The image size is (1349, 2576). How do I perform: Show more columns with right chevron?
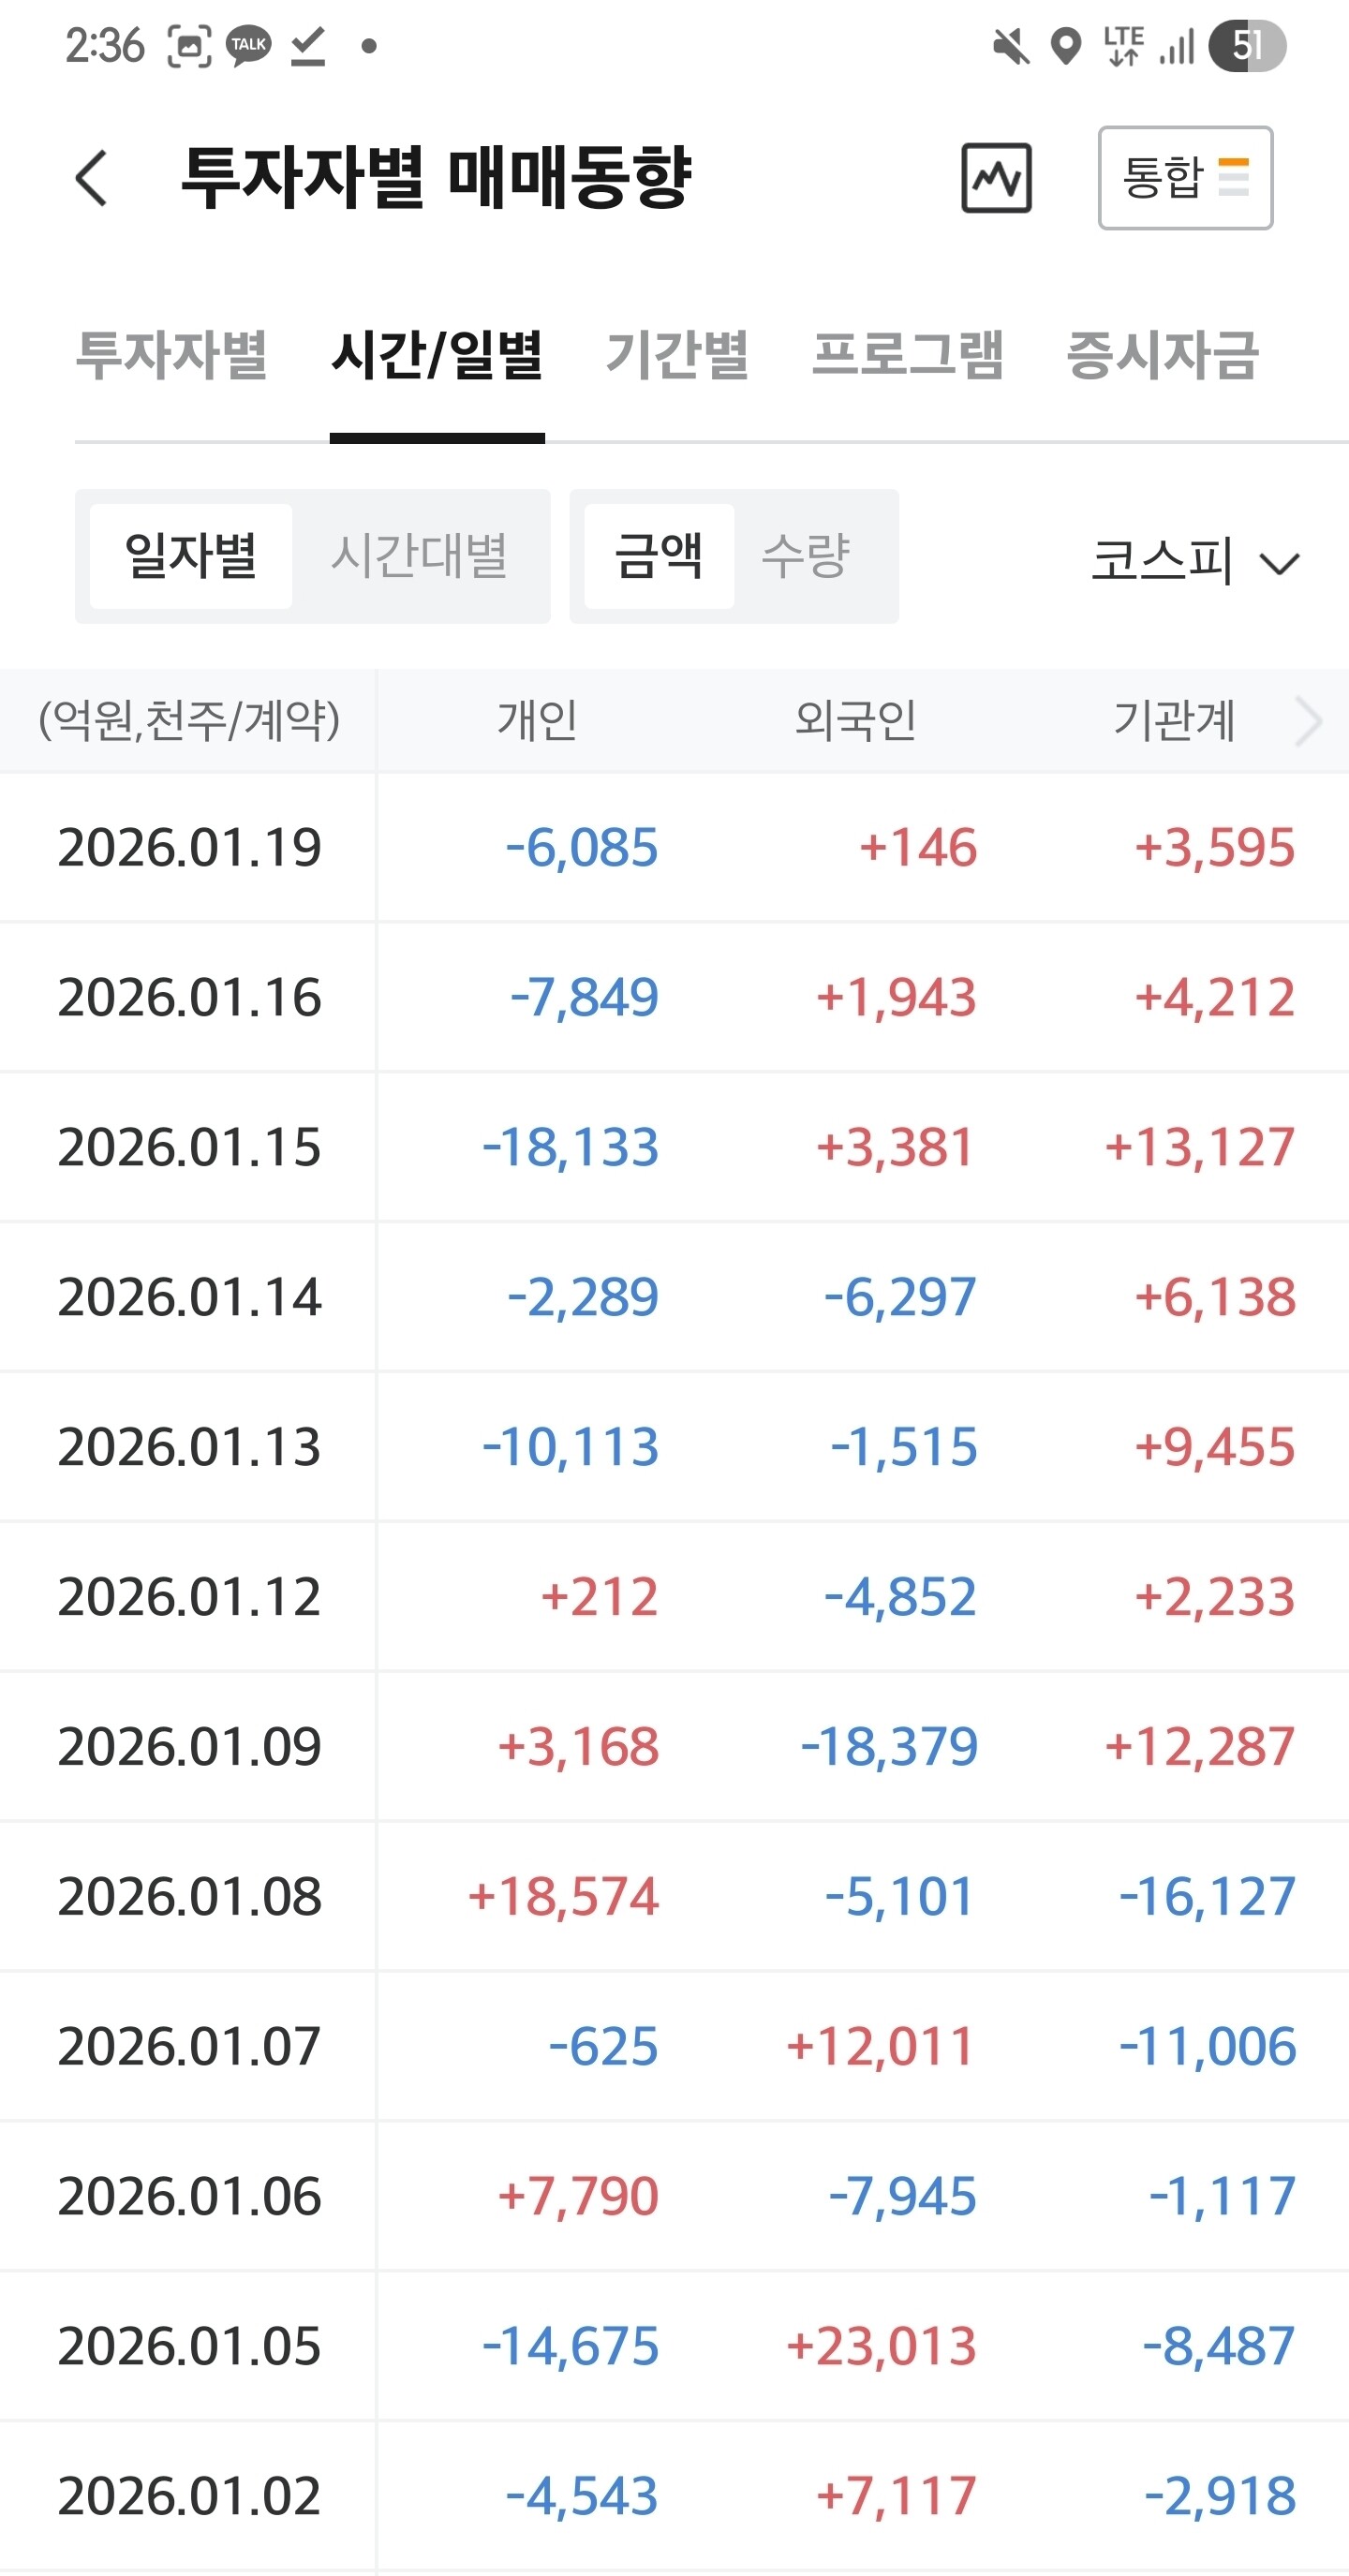pos(1308,720)
